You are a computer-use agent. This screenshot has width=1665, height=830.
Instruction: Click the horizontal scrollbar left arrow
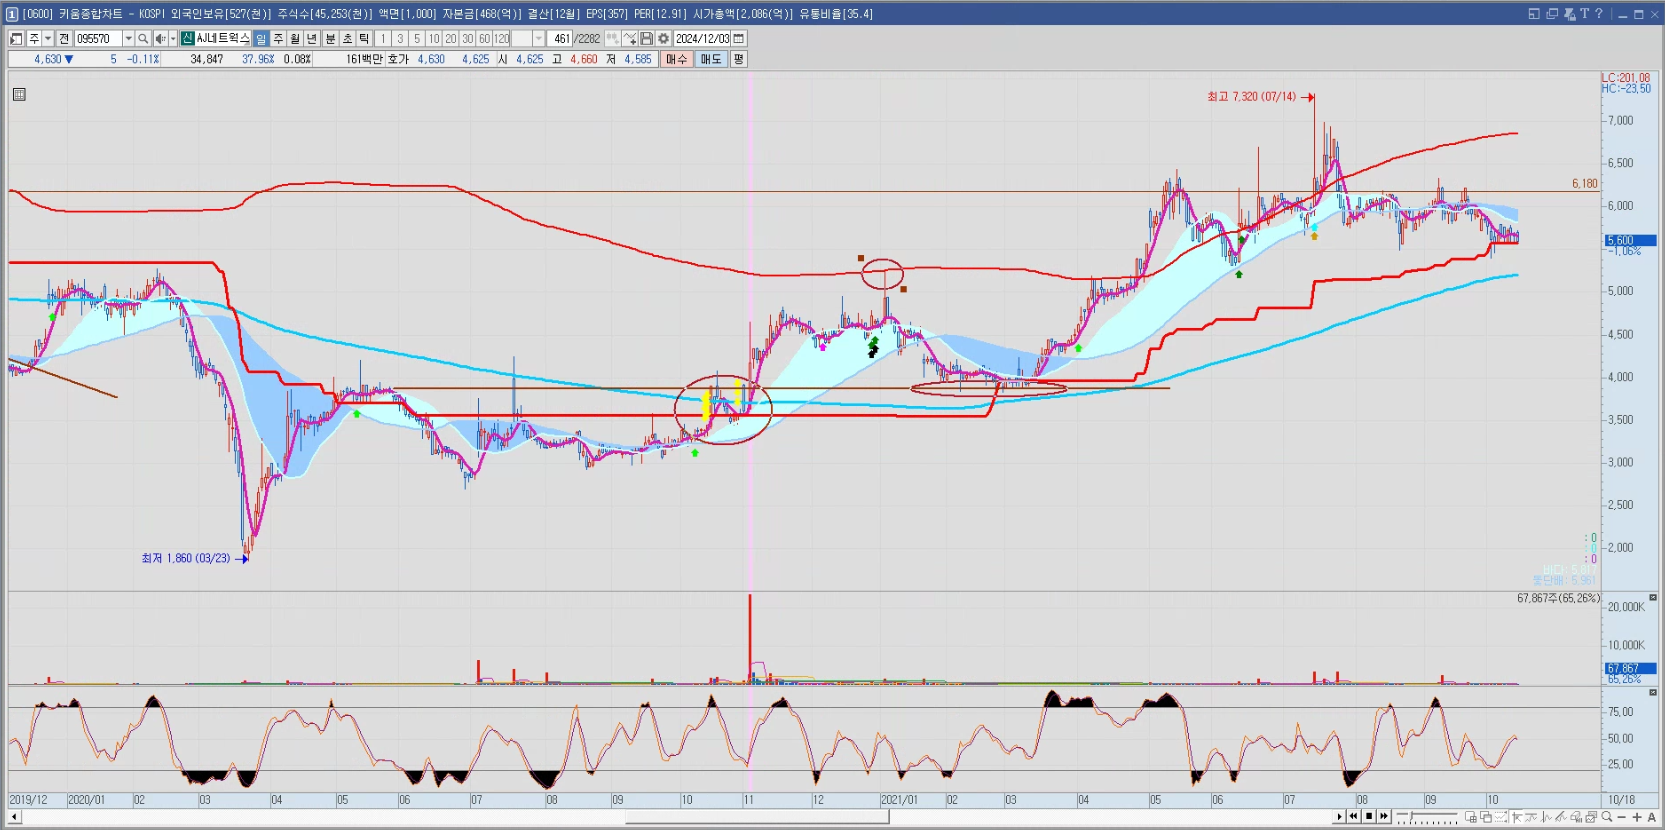click(x=14, y=817)
